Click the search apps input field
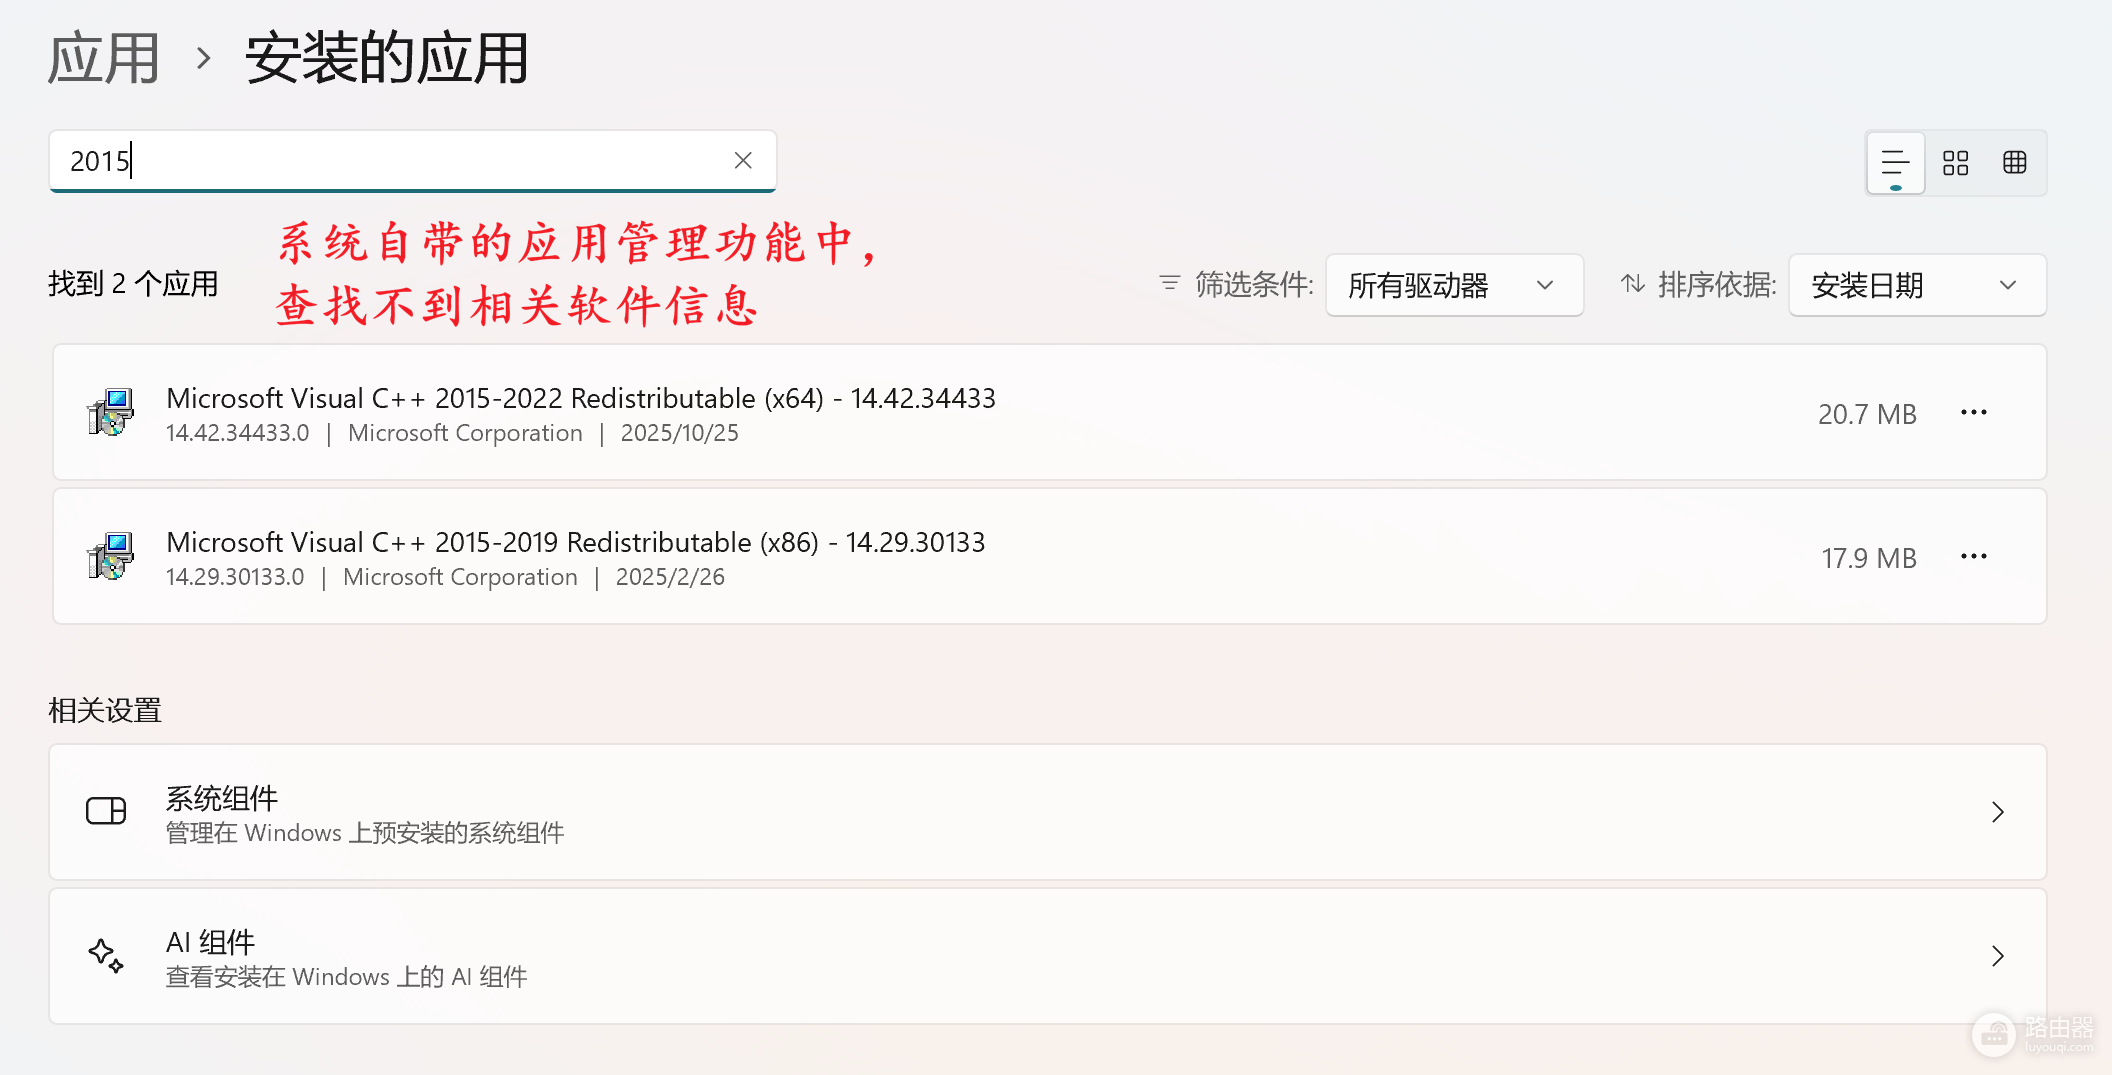The height and width of the screenshot is (1075, 2112). pos(412,161)
